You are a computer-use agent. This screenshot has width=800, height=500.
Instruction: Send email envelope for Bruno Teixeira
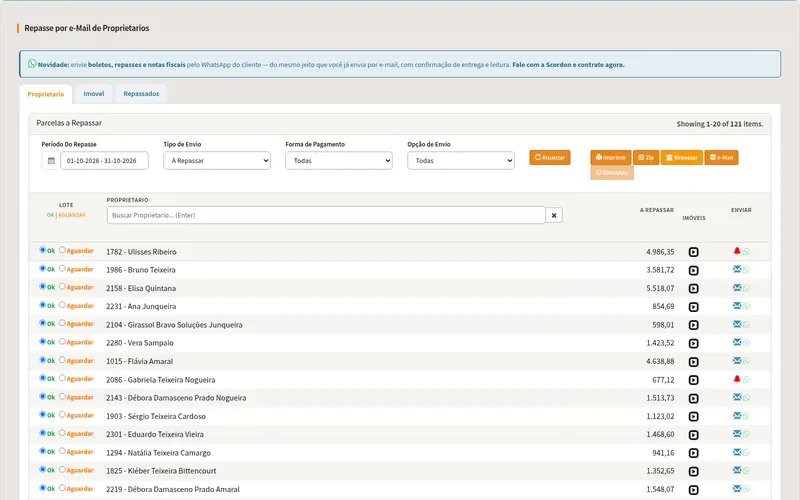click(x=737, y=269)
